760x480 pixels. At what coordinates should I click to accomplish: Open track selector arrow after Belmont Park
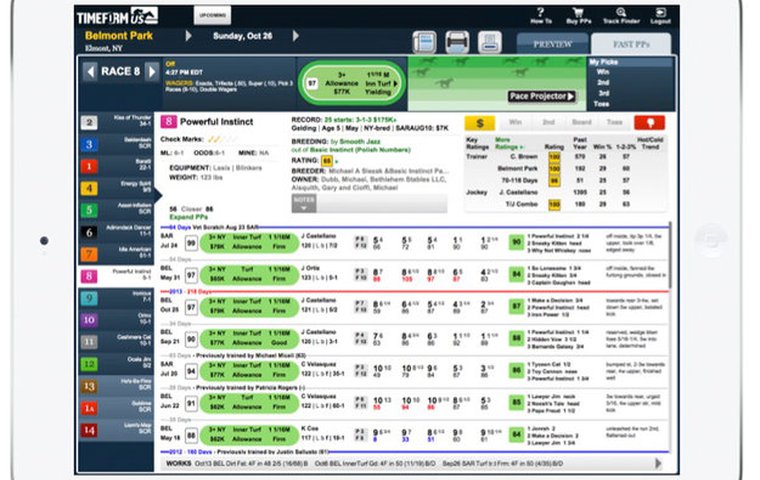pyautogui.click(x=189, y=36)
